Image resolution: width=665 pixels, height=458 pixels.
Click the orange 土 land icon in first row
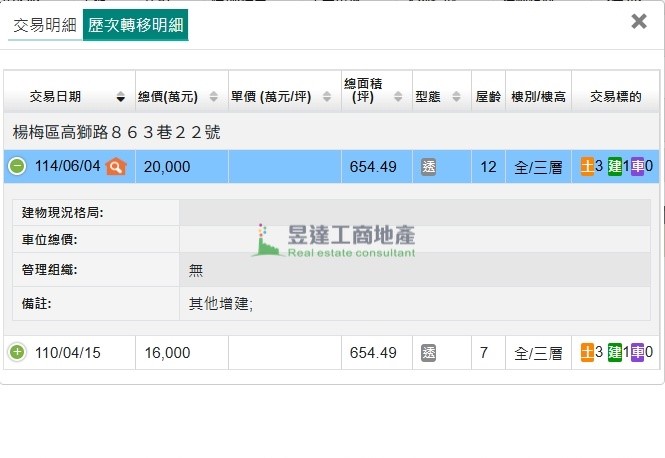point(587,166)
